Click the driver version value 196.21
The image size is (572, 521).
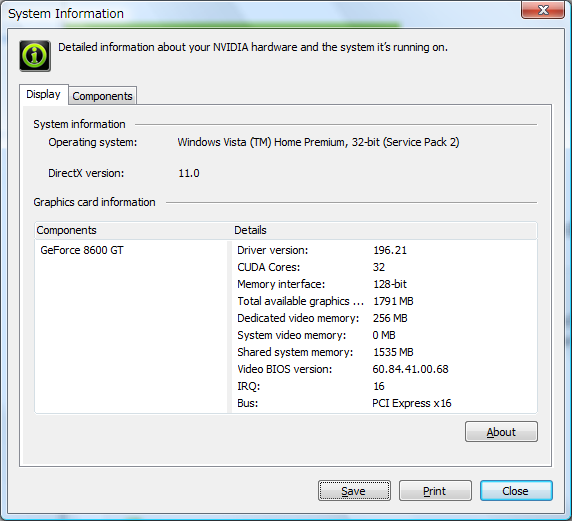[x=390, y=250]
